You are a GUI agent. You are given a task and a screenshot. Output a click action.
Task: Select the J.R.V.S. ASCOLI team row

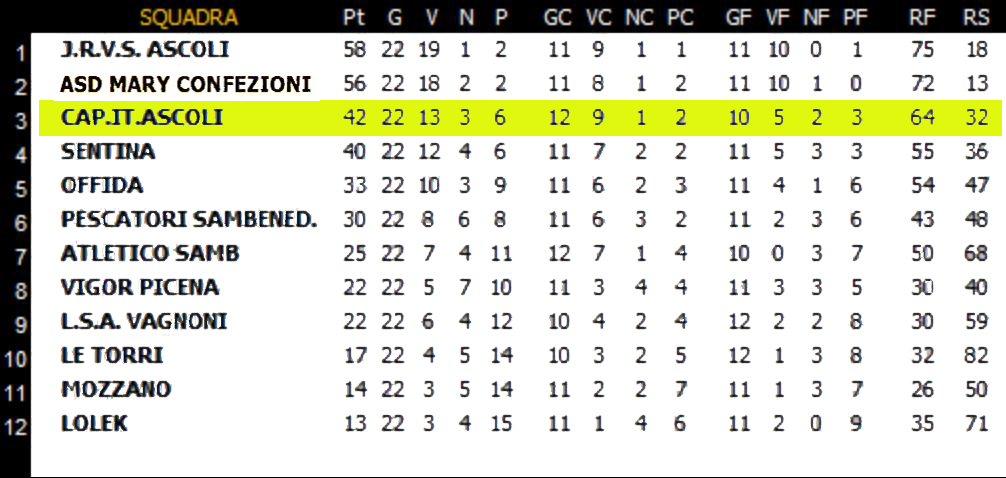pyautogui.click(x=516, y=50)
